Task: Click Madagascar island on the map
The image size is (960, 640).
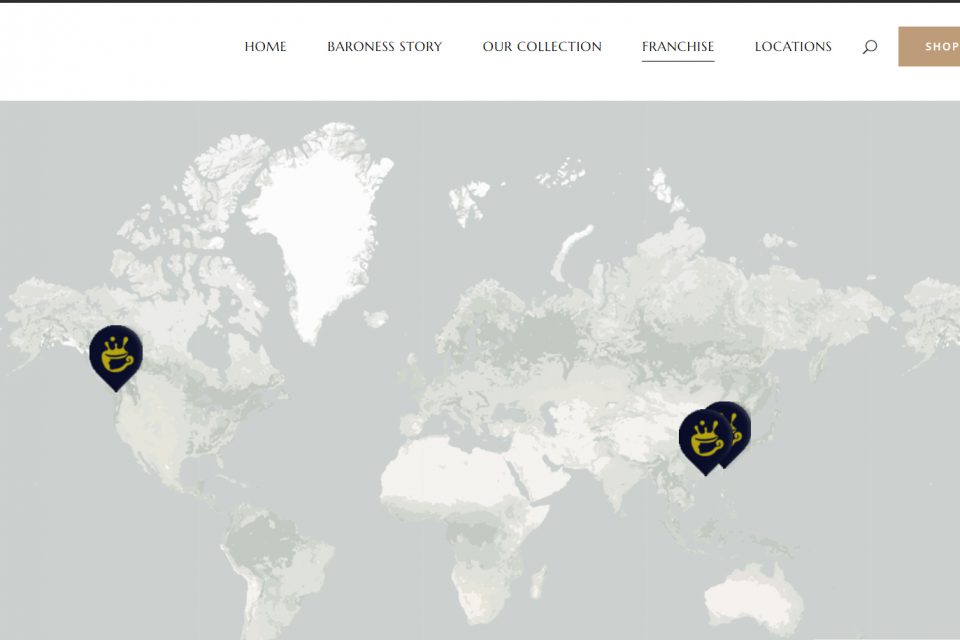Action: [x=538, y=581]
